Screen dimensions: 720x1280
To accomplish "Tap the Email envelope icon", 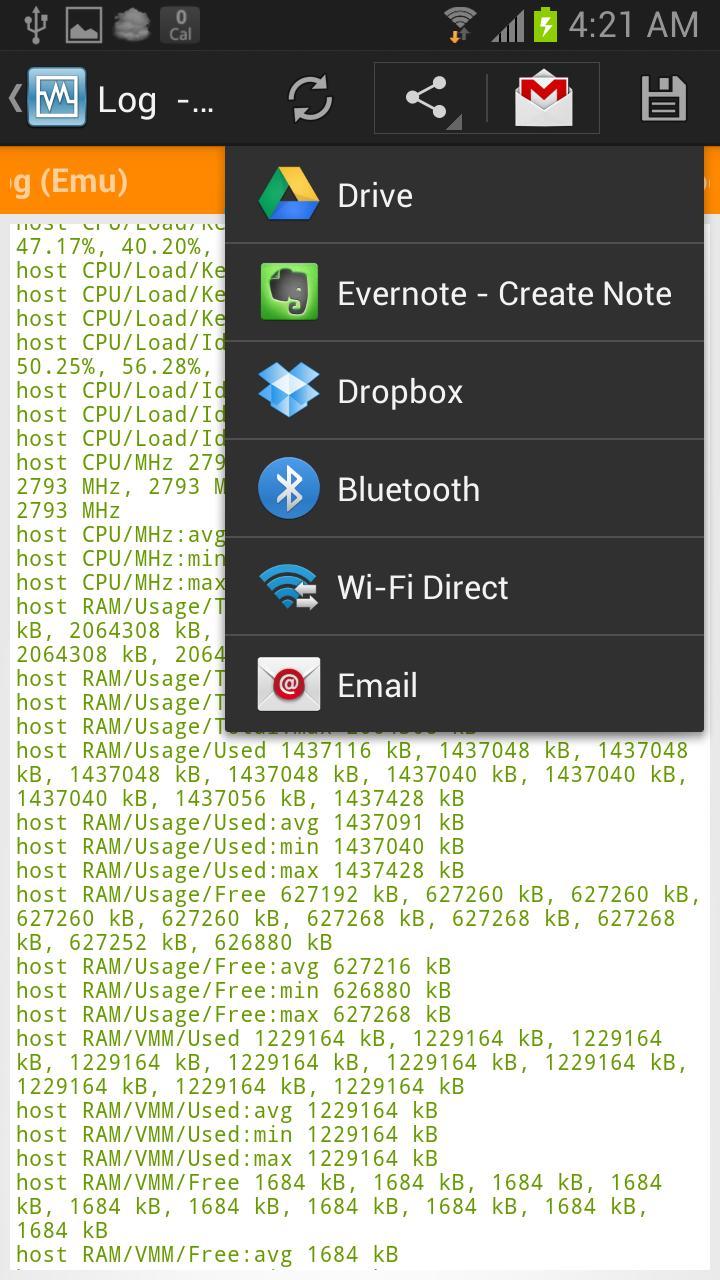I will 289,684.
